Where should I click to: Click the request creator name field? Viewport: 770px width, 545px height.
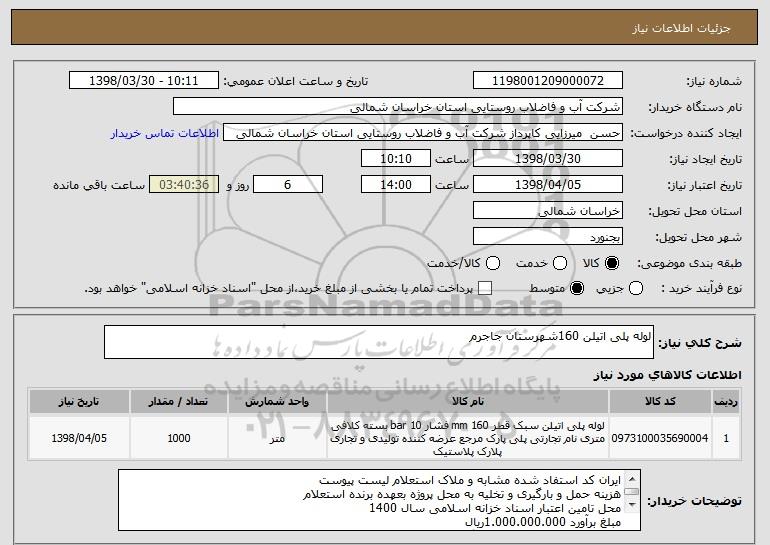pos(423,133)
